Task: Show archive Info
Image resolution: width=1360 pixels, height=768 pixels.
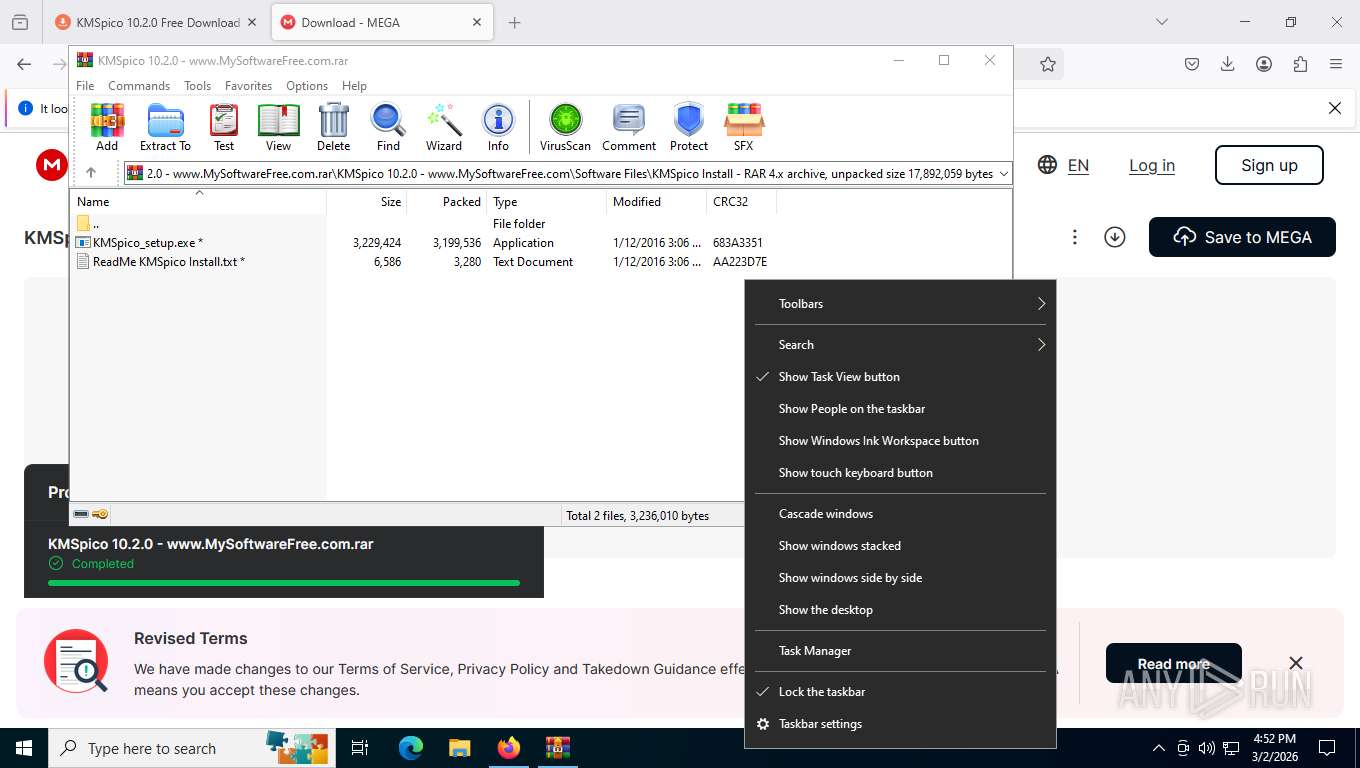Action: click(498, 127)
